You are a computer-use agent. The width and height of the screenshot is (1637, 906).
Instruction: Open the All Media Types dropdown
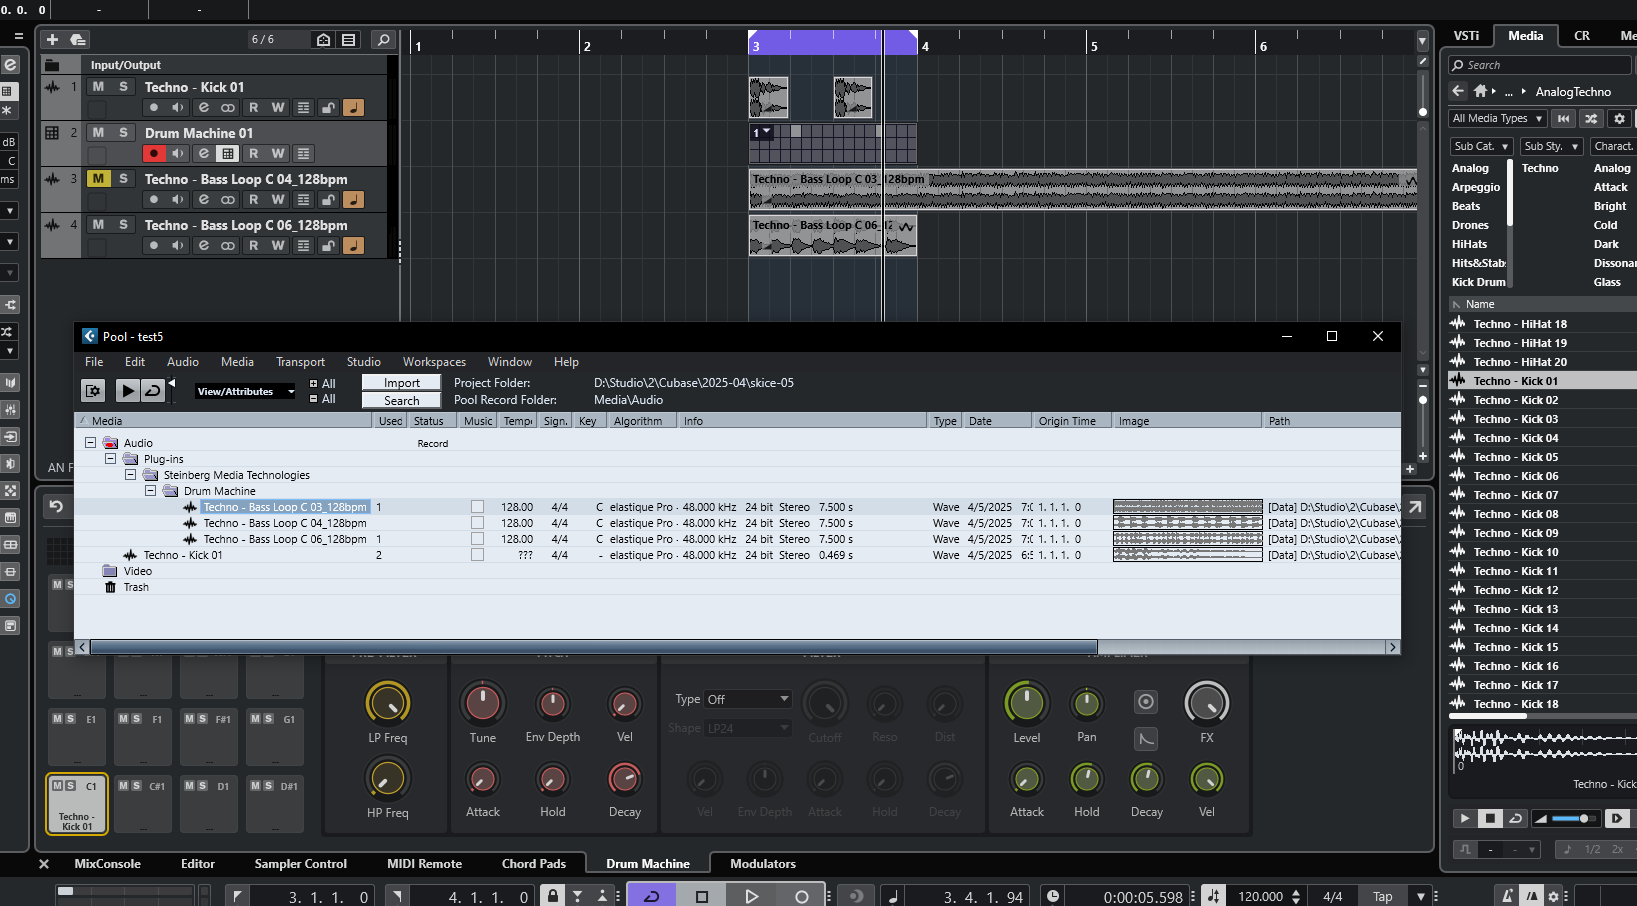1497,119
